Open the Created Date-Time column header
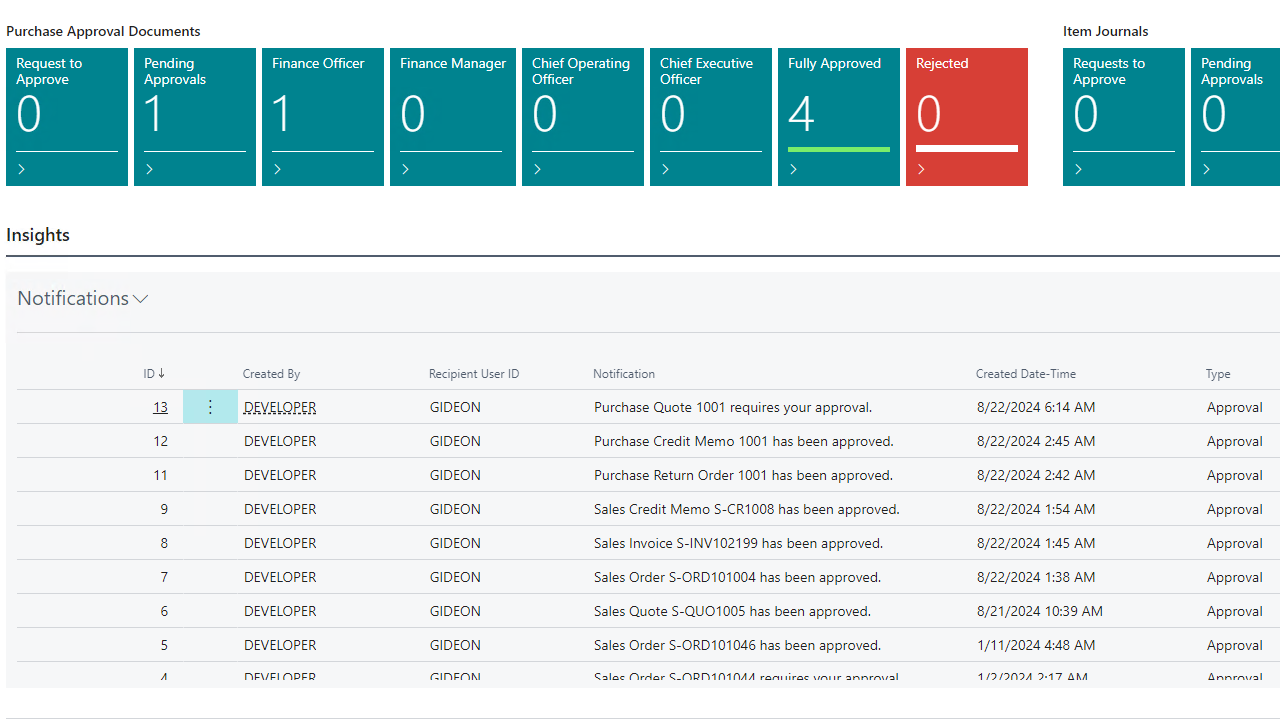1280x720 pixels. pos(1025,374)
